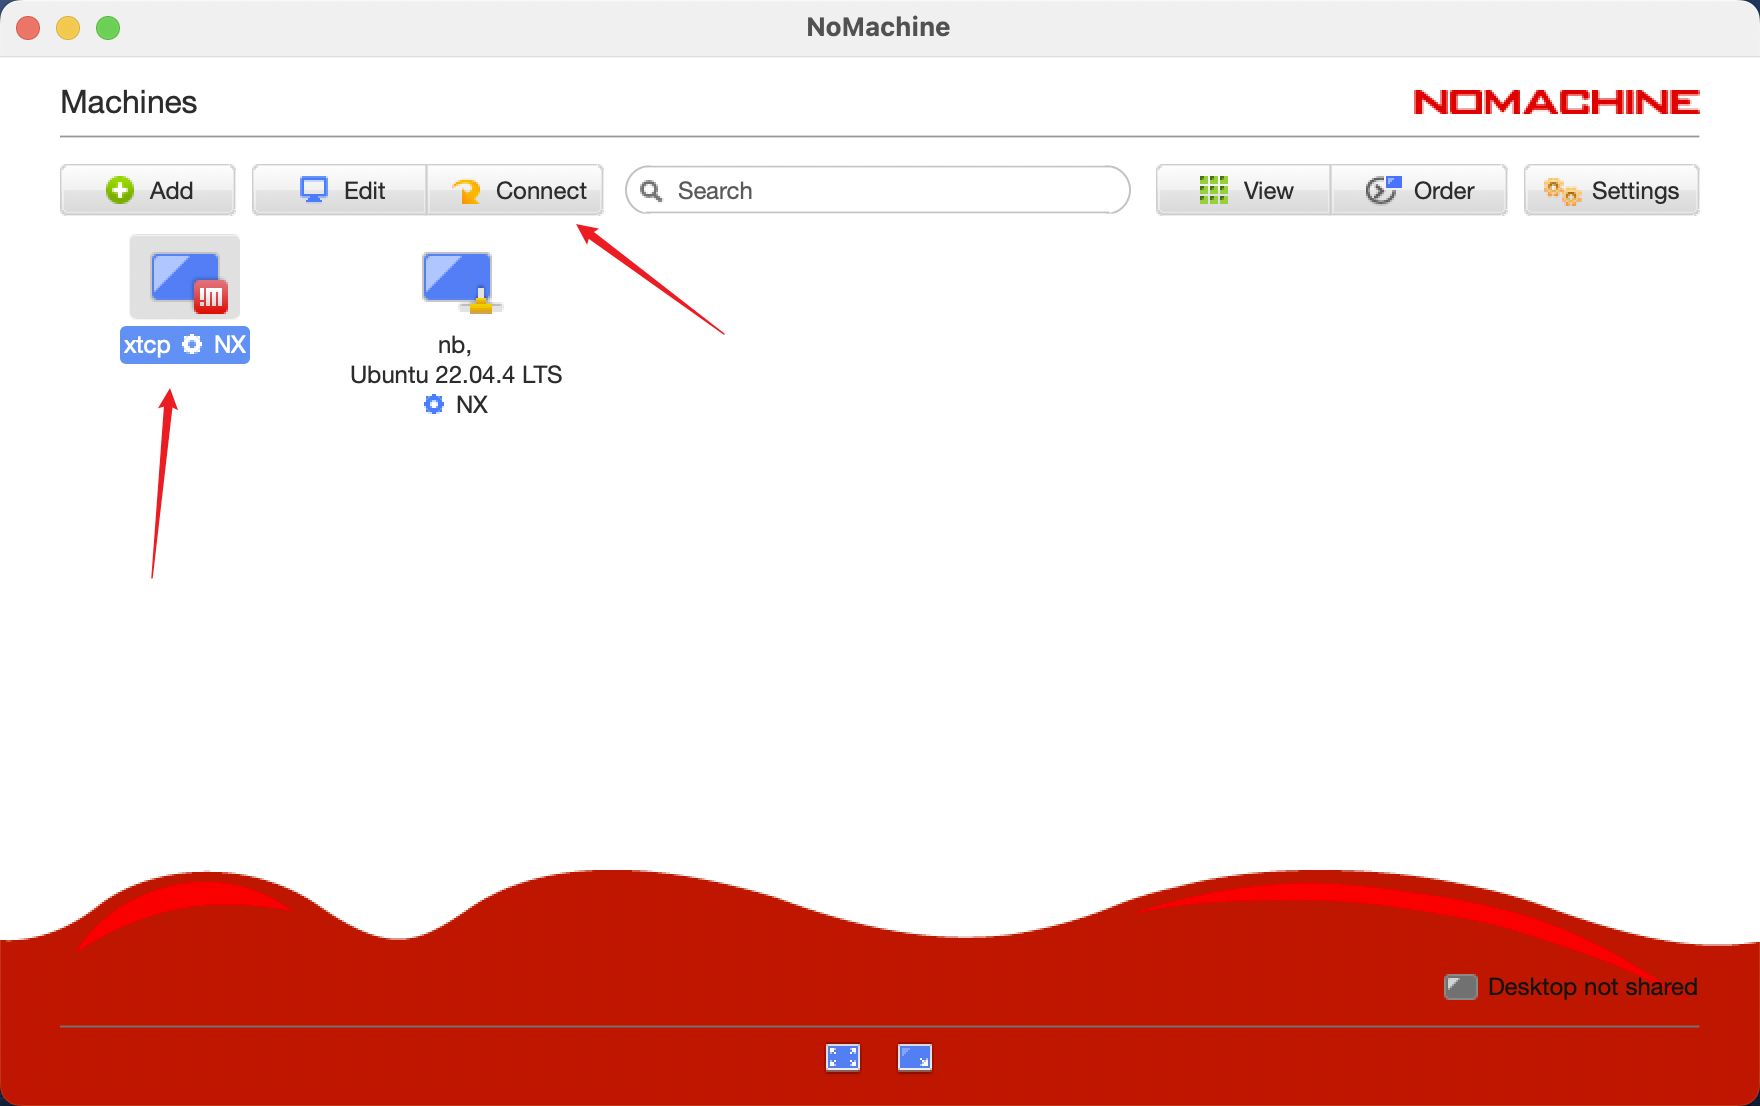Click the gears icon on Settings
The width and height of the screenshot is (1760, 1106).
pyautogui.click(x=1561, y=190)
